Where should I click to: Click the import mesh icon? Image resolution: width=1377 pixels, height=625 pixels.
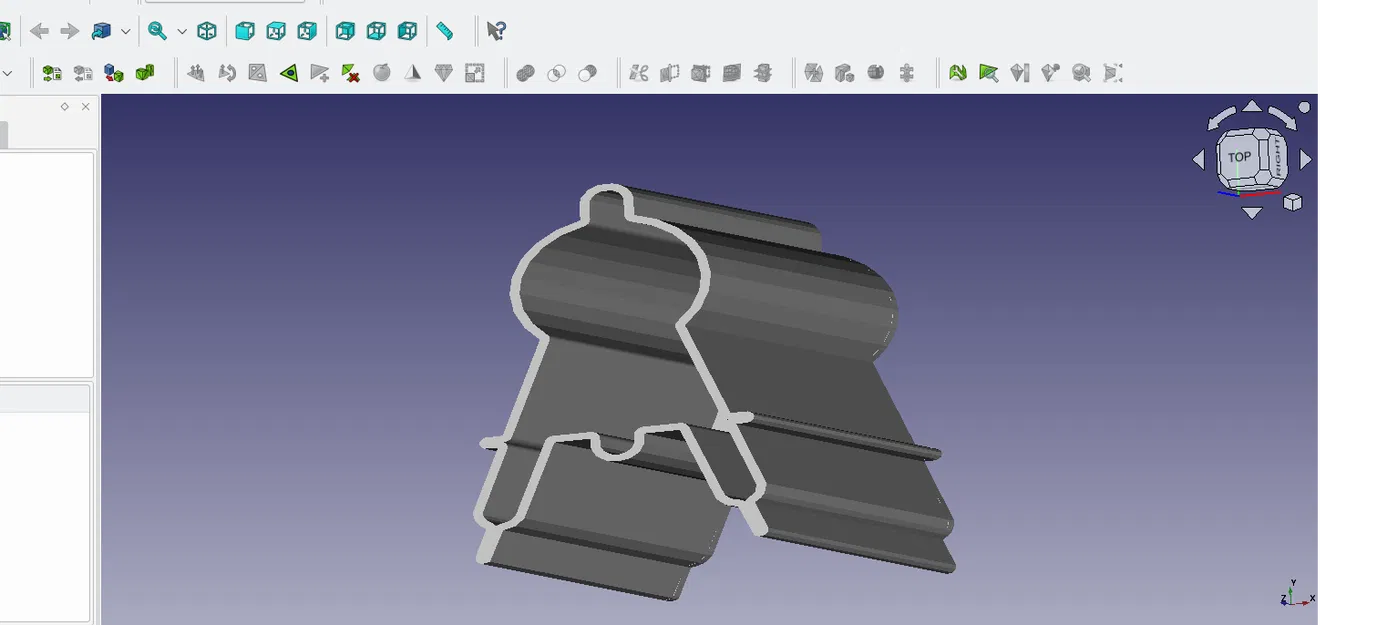[52, 73]
